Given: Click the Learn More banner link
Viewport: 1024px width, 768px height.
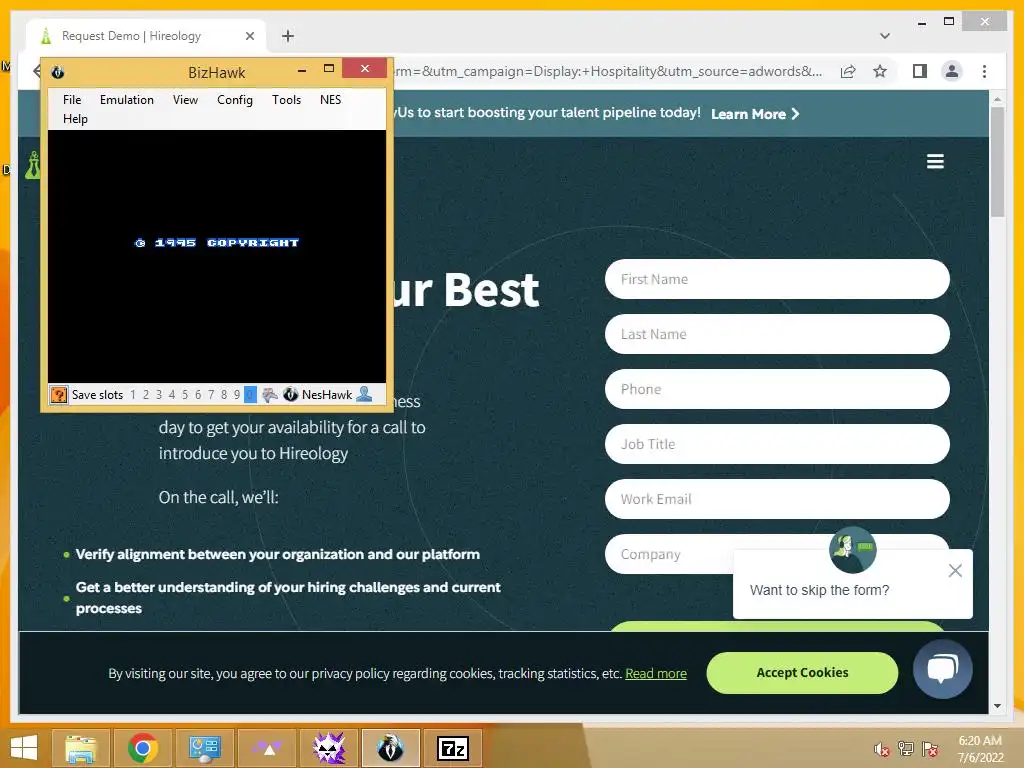Looking at the screenshot, I should click(x=755, y=114).
